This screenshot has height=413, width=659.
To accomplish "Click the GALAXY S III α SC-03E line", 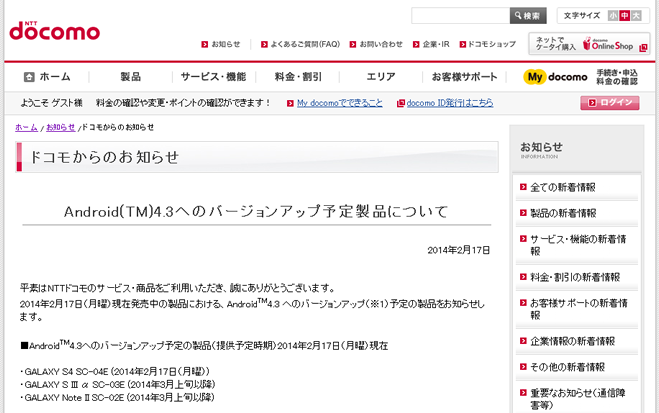I will [118, 385].
